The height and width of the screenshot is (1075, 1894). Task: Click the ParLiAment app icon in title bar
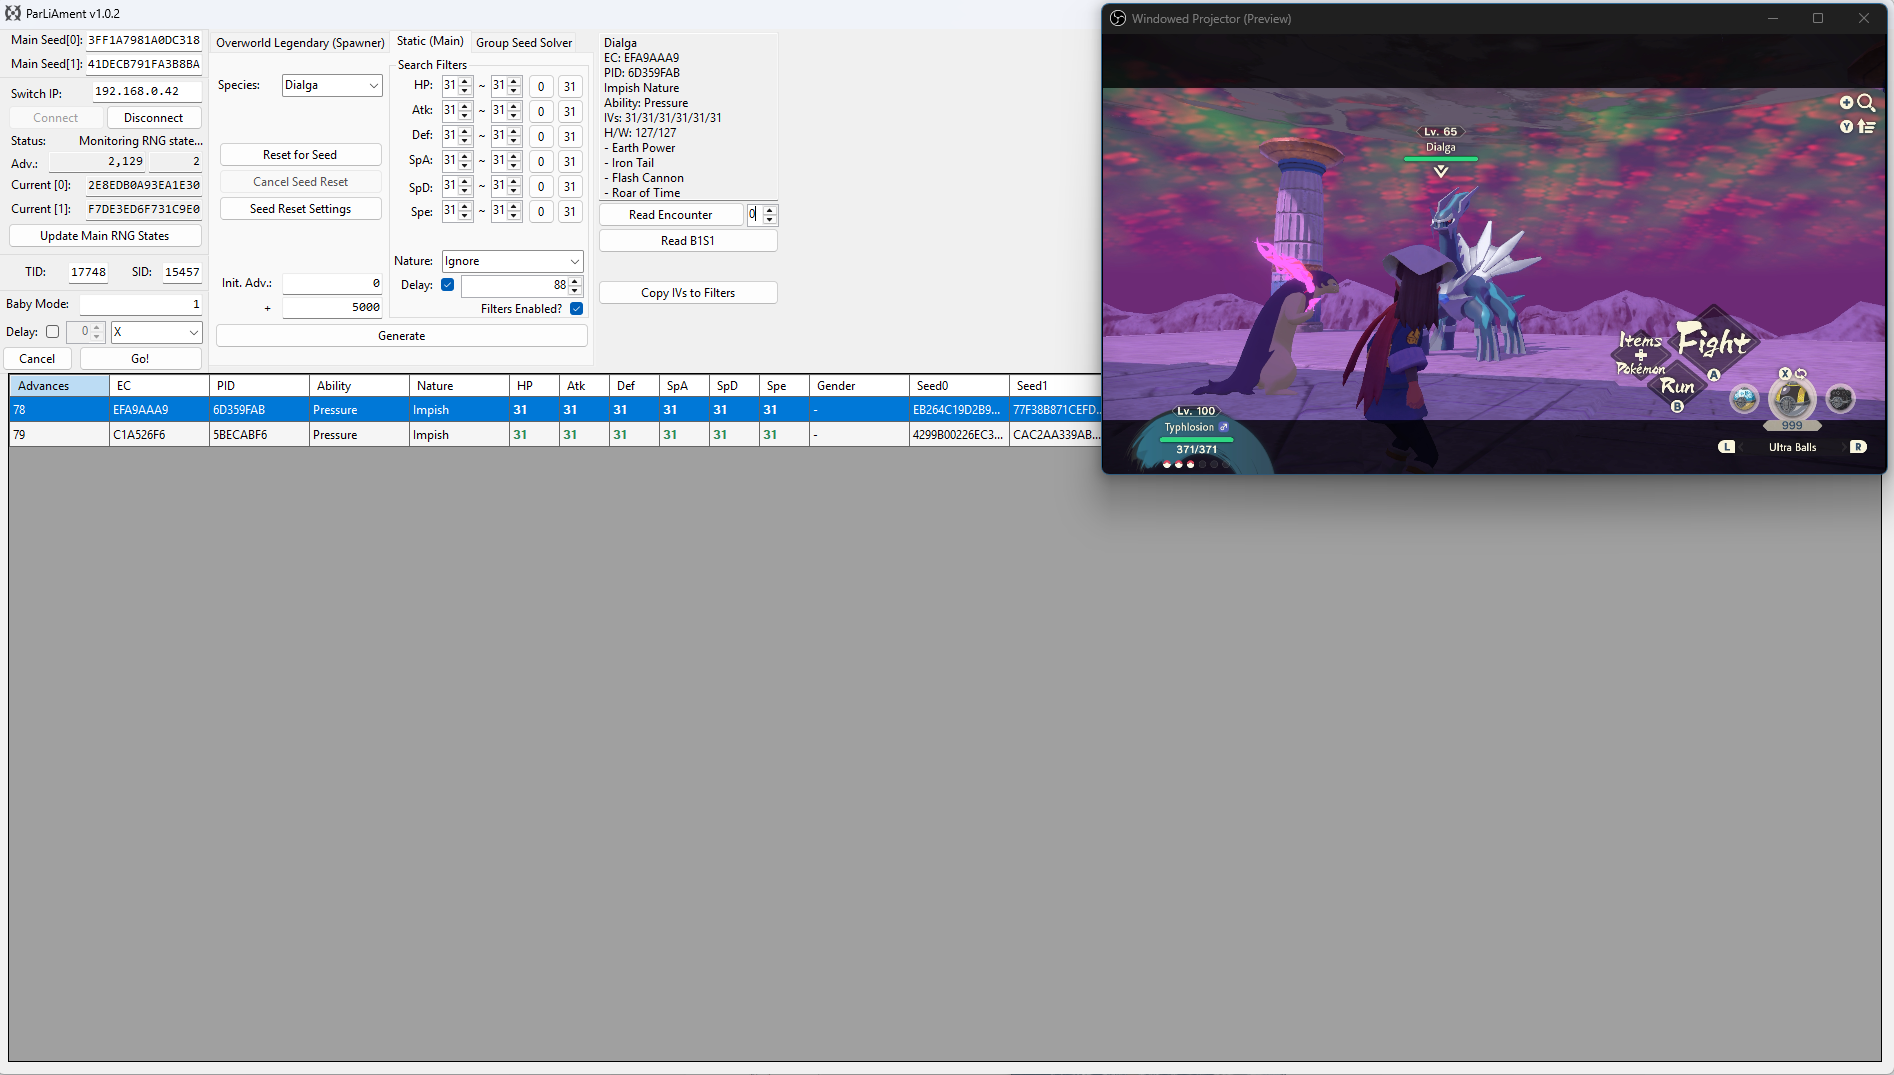(13, 13)
